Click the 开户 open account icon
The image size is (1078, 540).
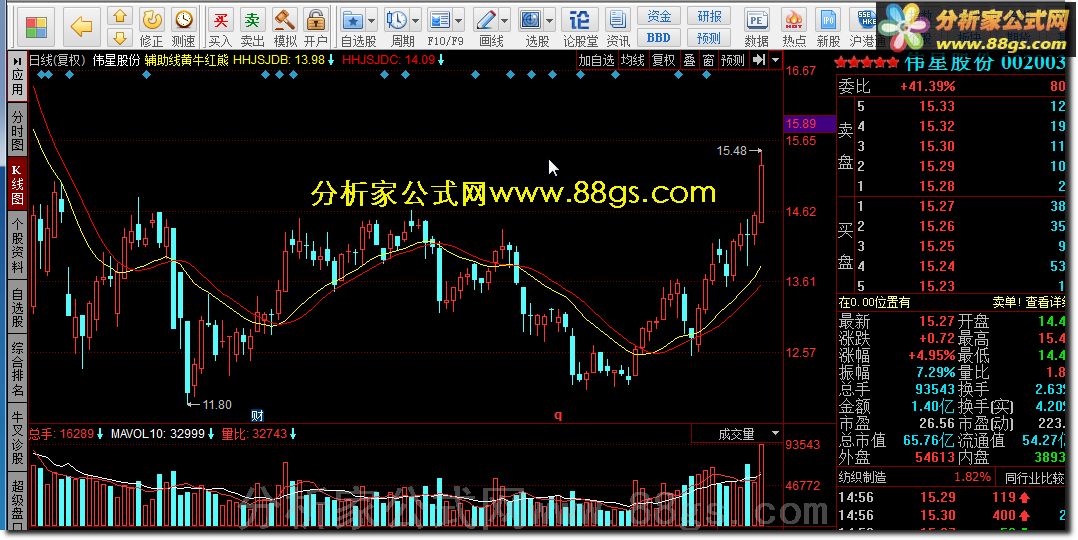[316, 28]
